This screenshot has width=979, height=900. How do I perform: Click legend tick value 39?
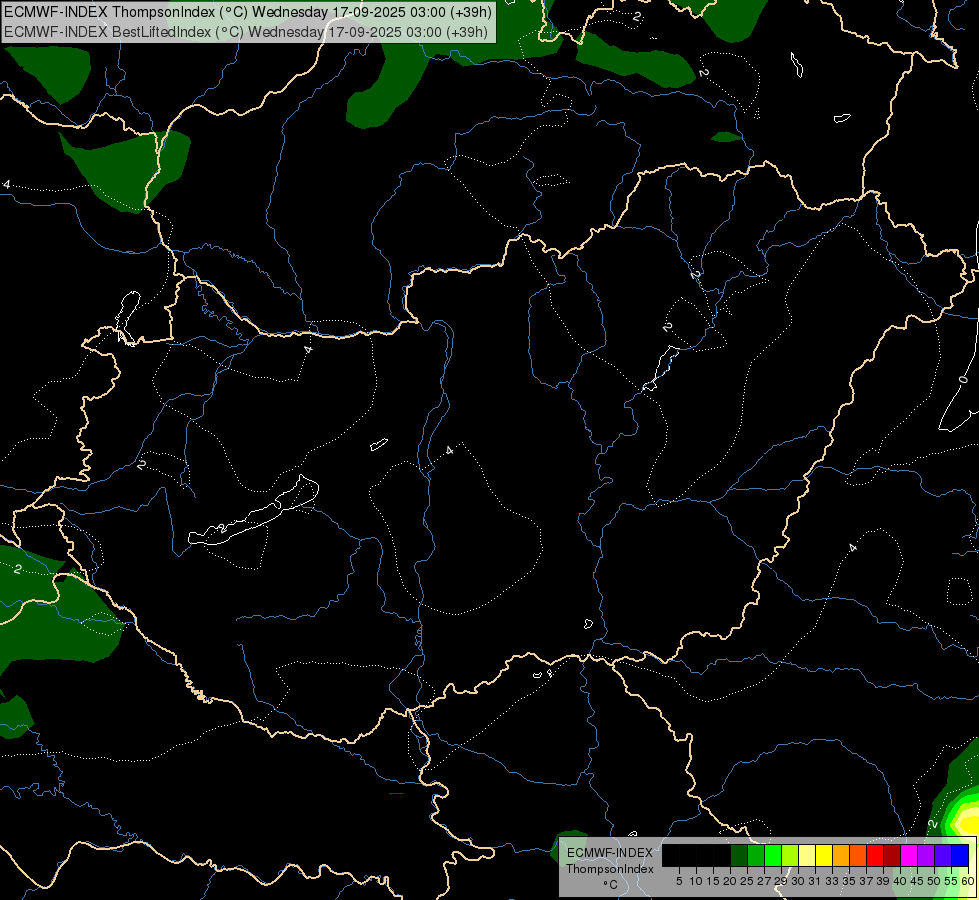(883, 881)
